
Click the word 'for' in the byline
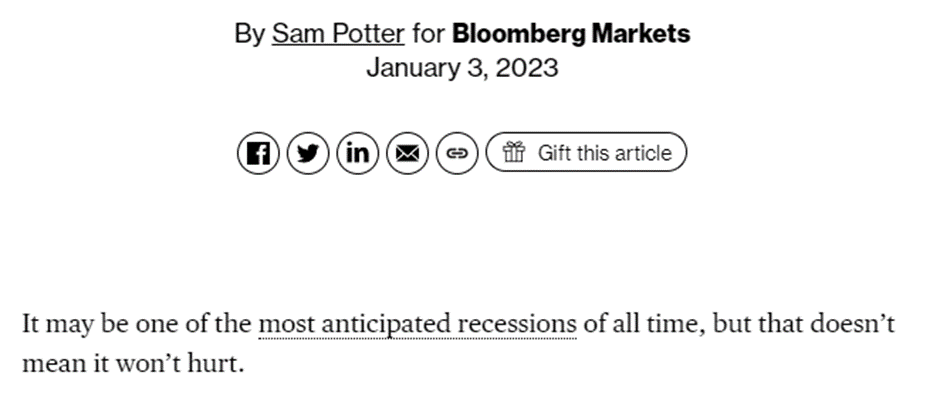(428, 34)
